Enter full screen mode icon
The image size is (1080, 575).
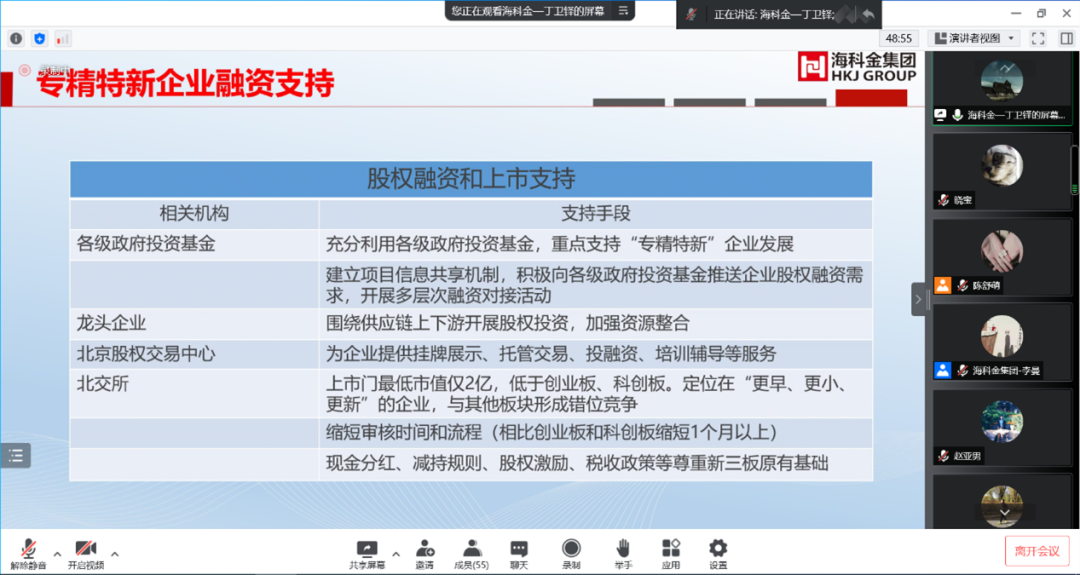tap(1038, 38)
